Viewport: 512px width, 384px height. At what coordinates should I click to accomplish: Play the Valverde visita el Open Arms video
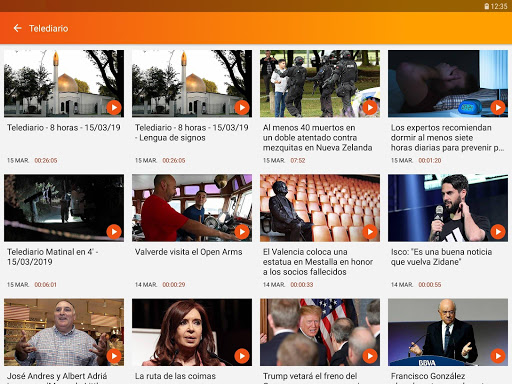coord(242,232)
